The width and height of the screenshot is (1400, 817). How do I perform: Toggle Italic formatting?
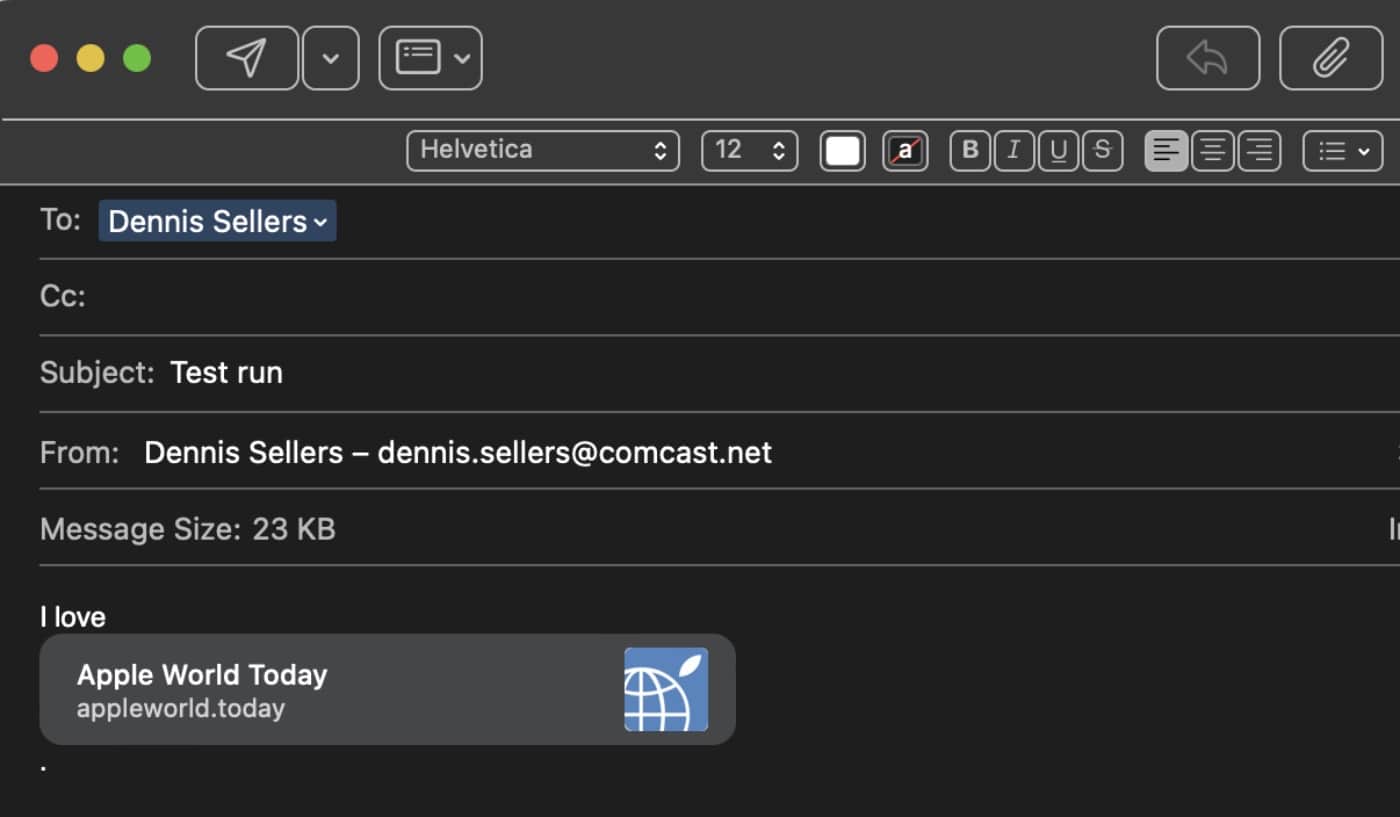click(1014, 151)
